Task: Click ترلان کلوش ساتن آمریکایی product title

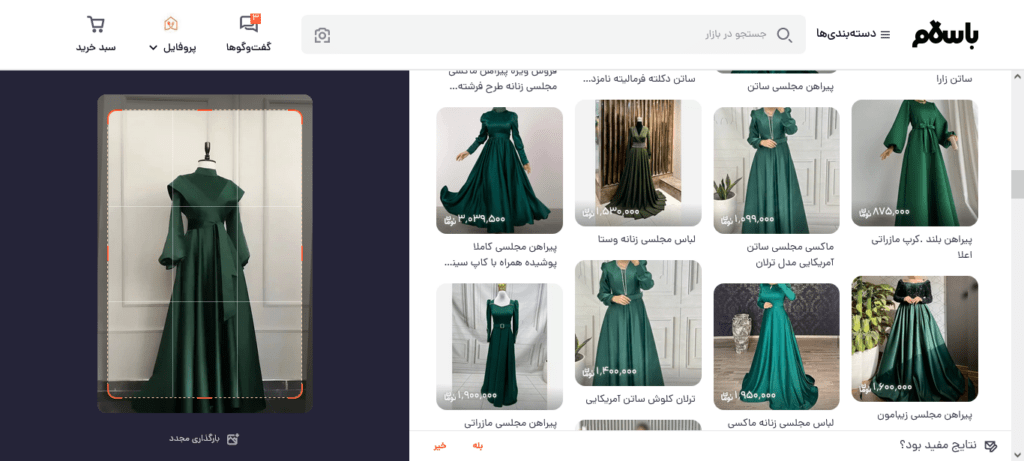Action: pyautogui.click(x=638, y=399)
